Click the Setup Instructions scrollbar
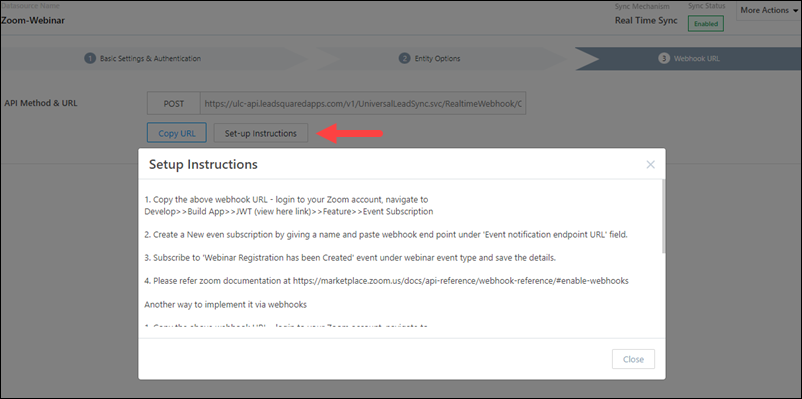This screenshot has width=802, height=399. click(664, 216)
